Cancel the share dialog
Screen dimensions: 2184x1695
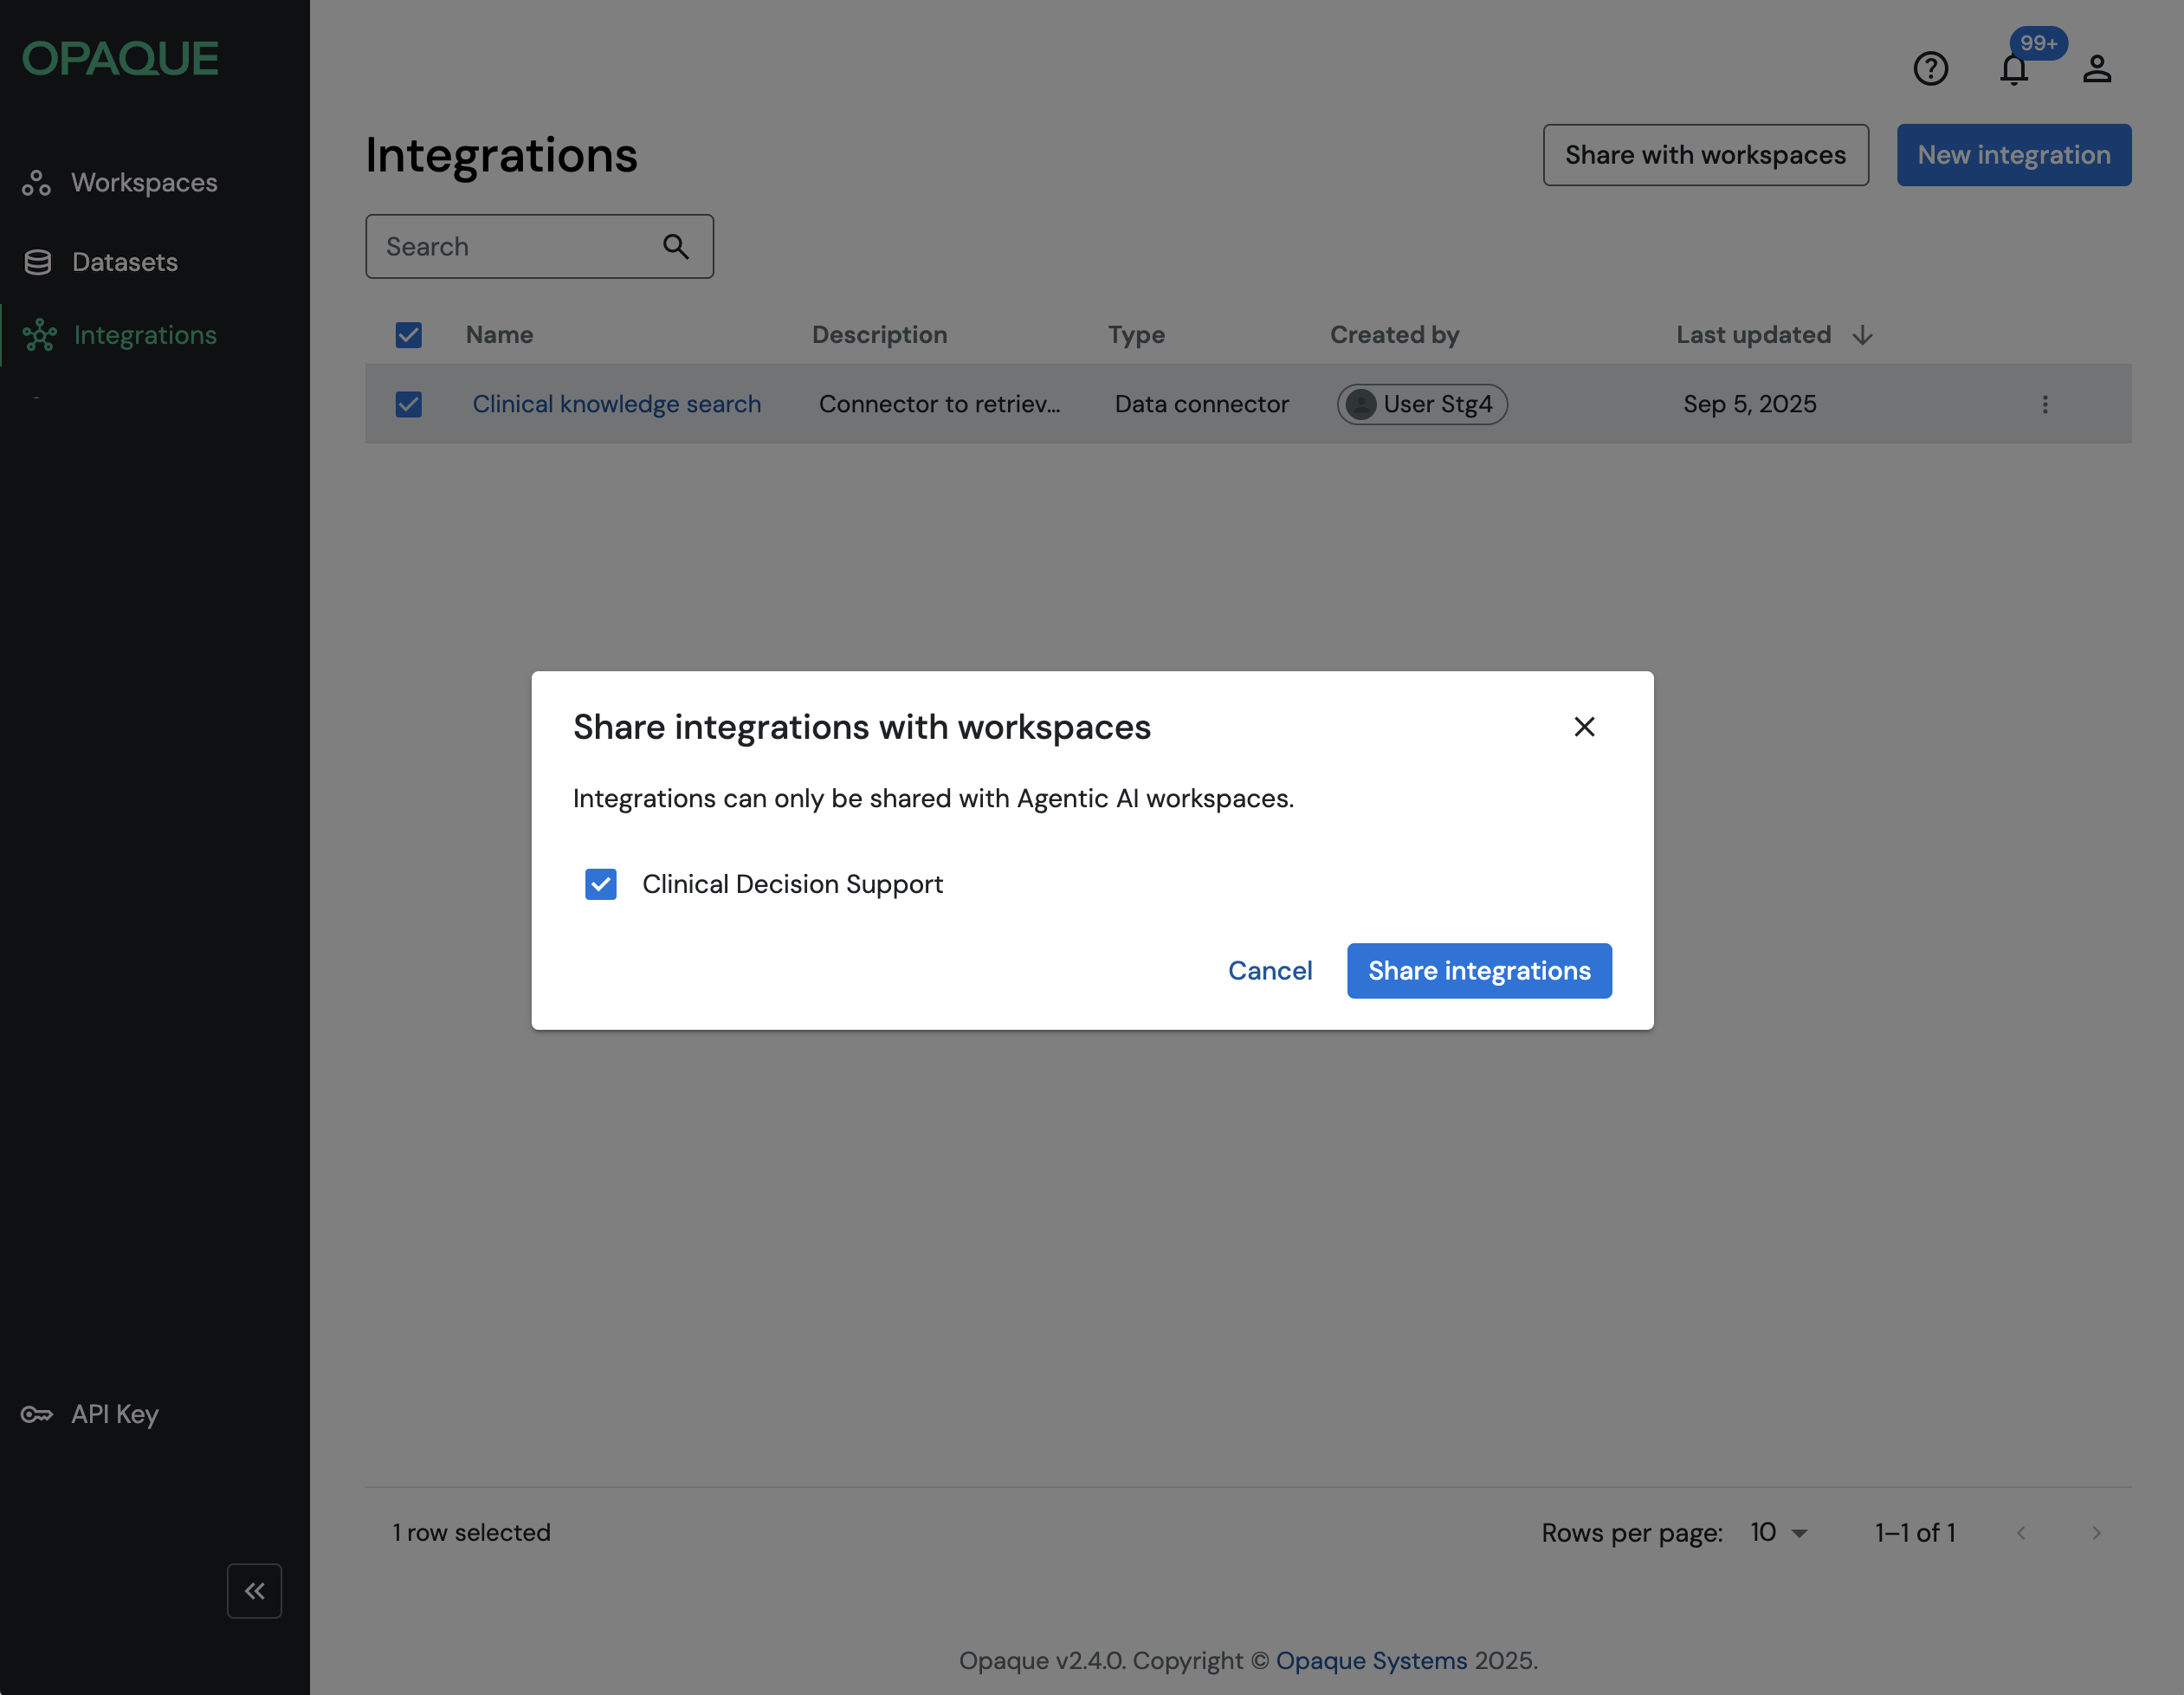click(x=1269, y=970)
